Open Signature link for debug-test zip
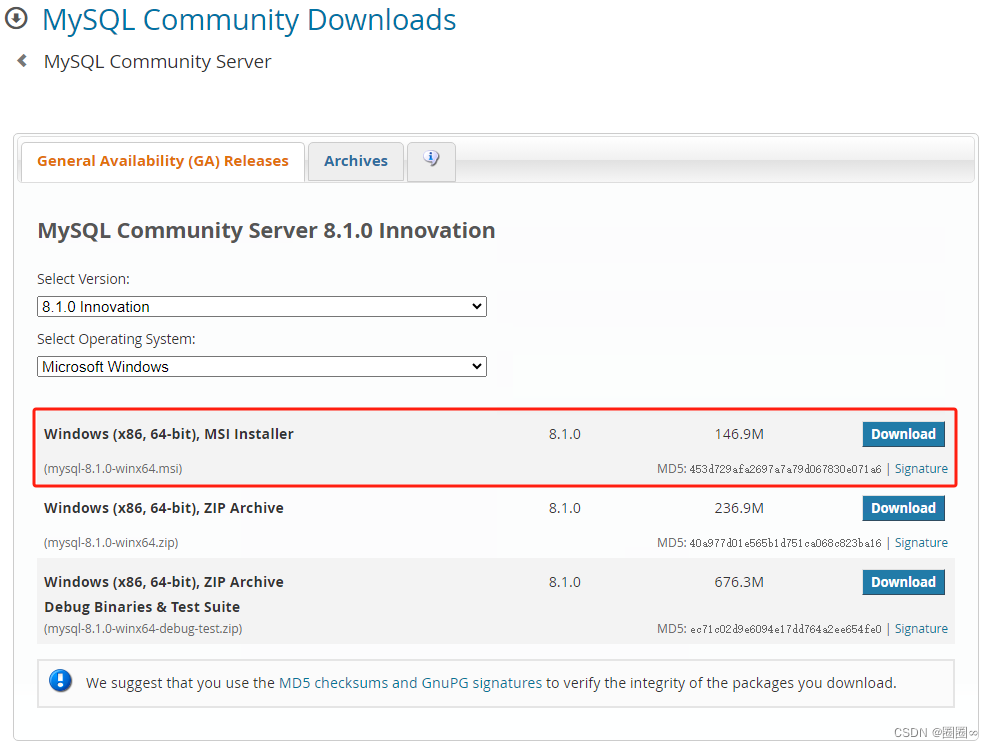 (921, 629)
